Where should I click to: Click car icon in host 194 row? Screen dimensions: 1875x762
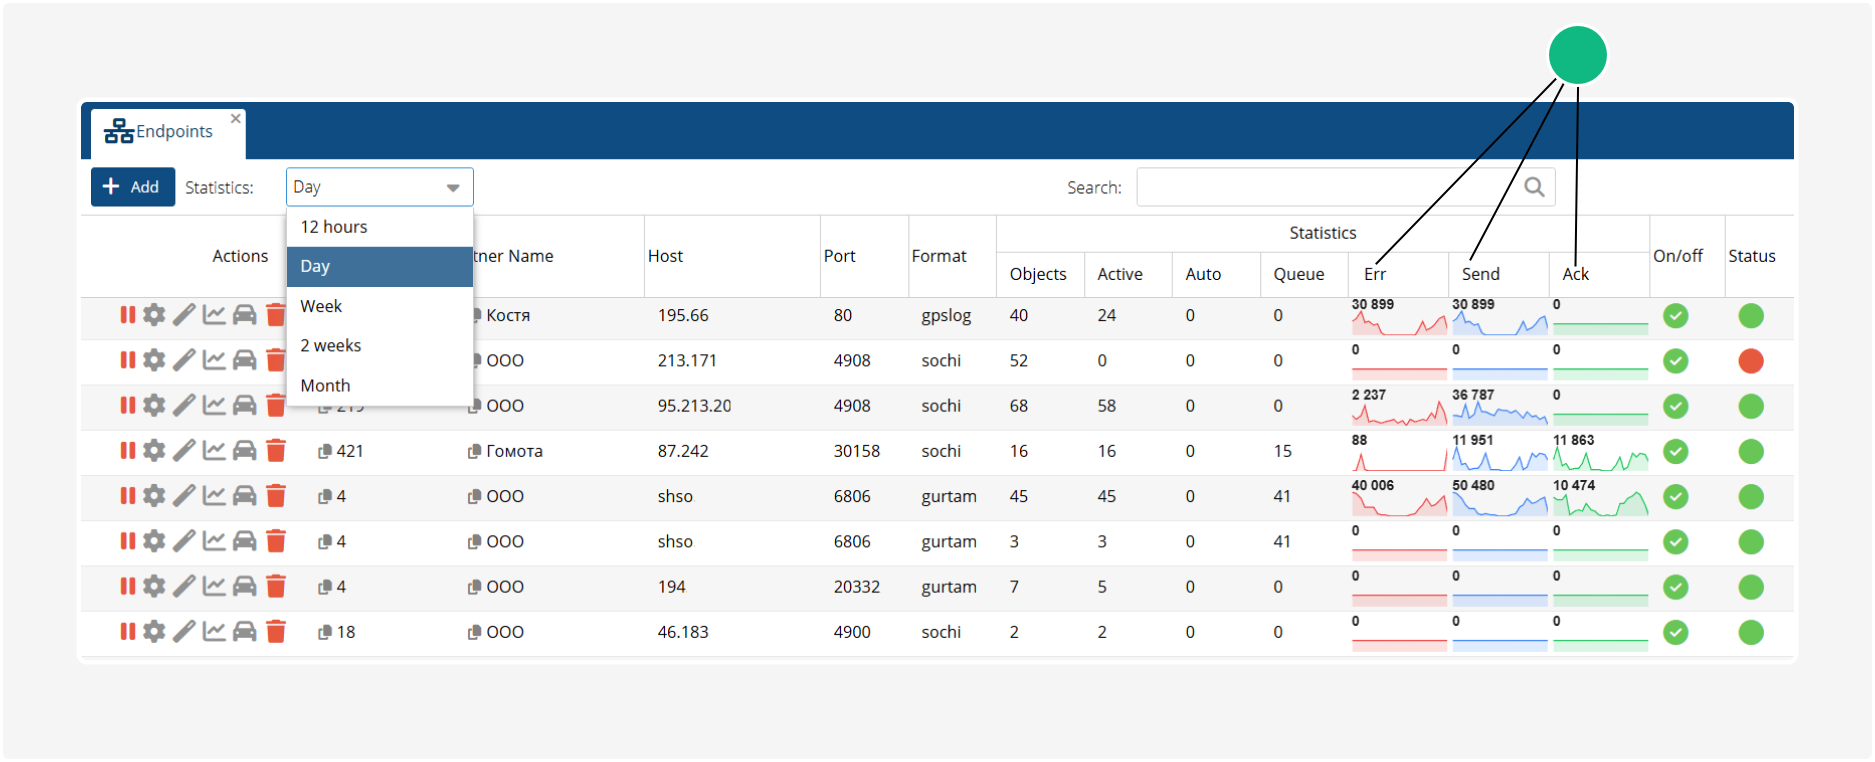[245, 586]
